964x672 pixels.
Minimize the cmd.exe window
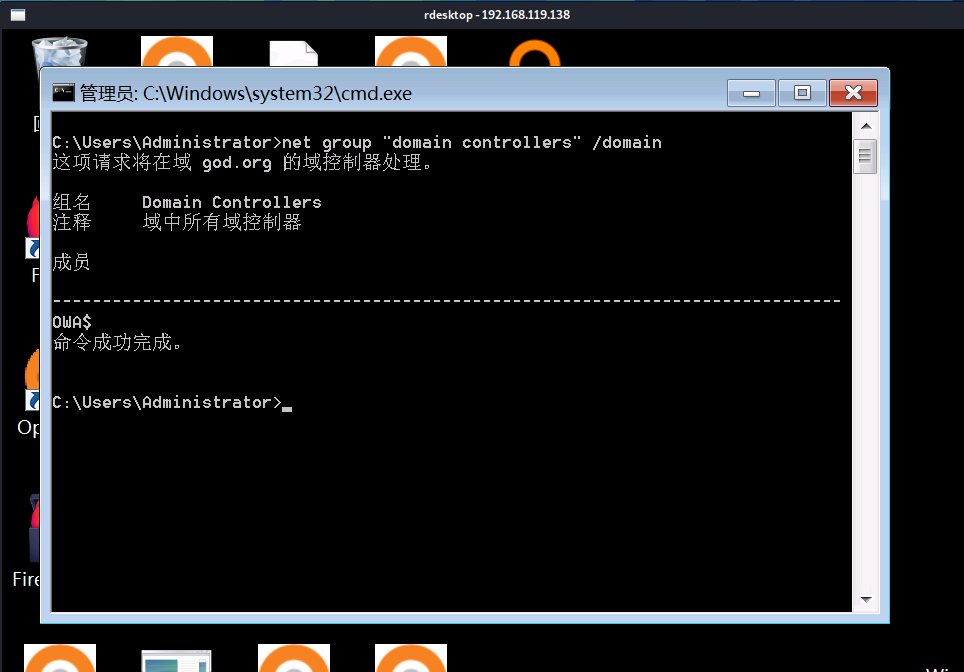[x=751, y=93]
